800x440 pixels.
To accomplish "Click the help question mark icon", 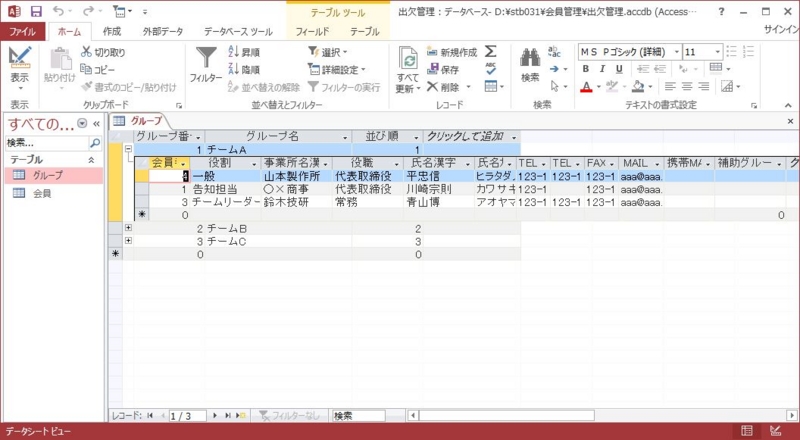I will tap(721, 12).
